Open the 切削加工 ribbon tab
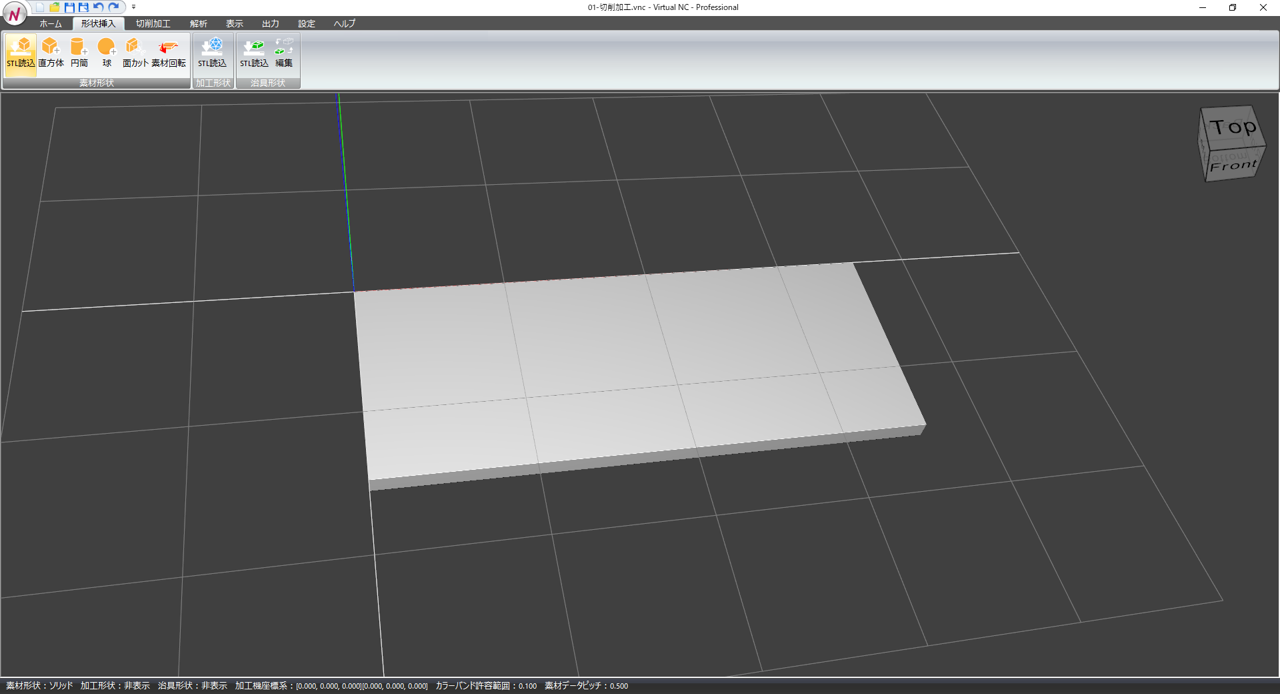Image resolution: width=1280 pixels, height=694 pixels. 153,23
